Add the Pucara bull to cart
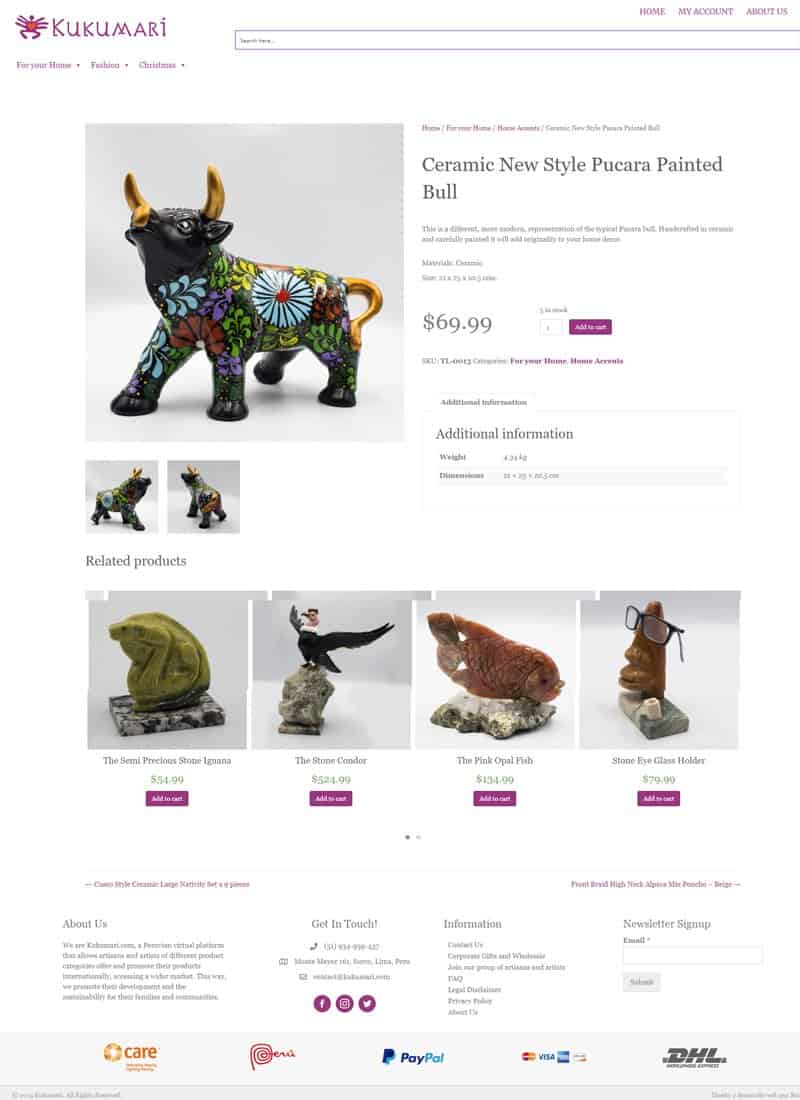The width and height of the screenshot is (800, 1100). 590,327
